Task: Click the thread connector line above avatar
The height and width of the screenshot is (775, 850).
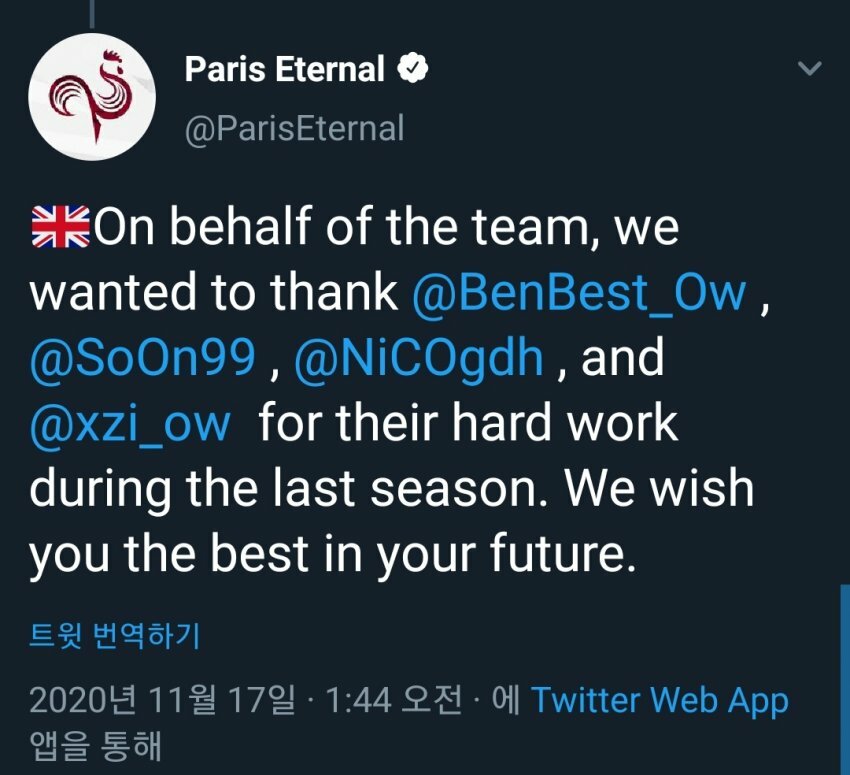Action: point(92,14)
